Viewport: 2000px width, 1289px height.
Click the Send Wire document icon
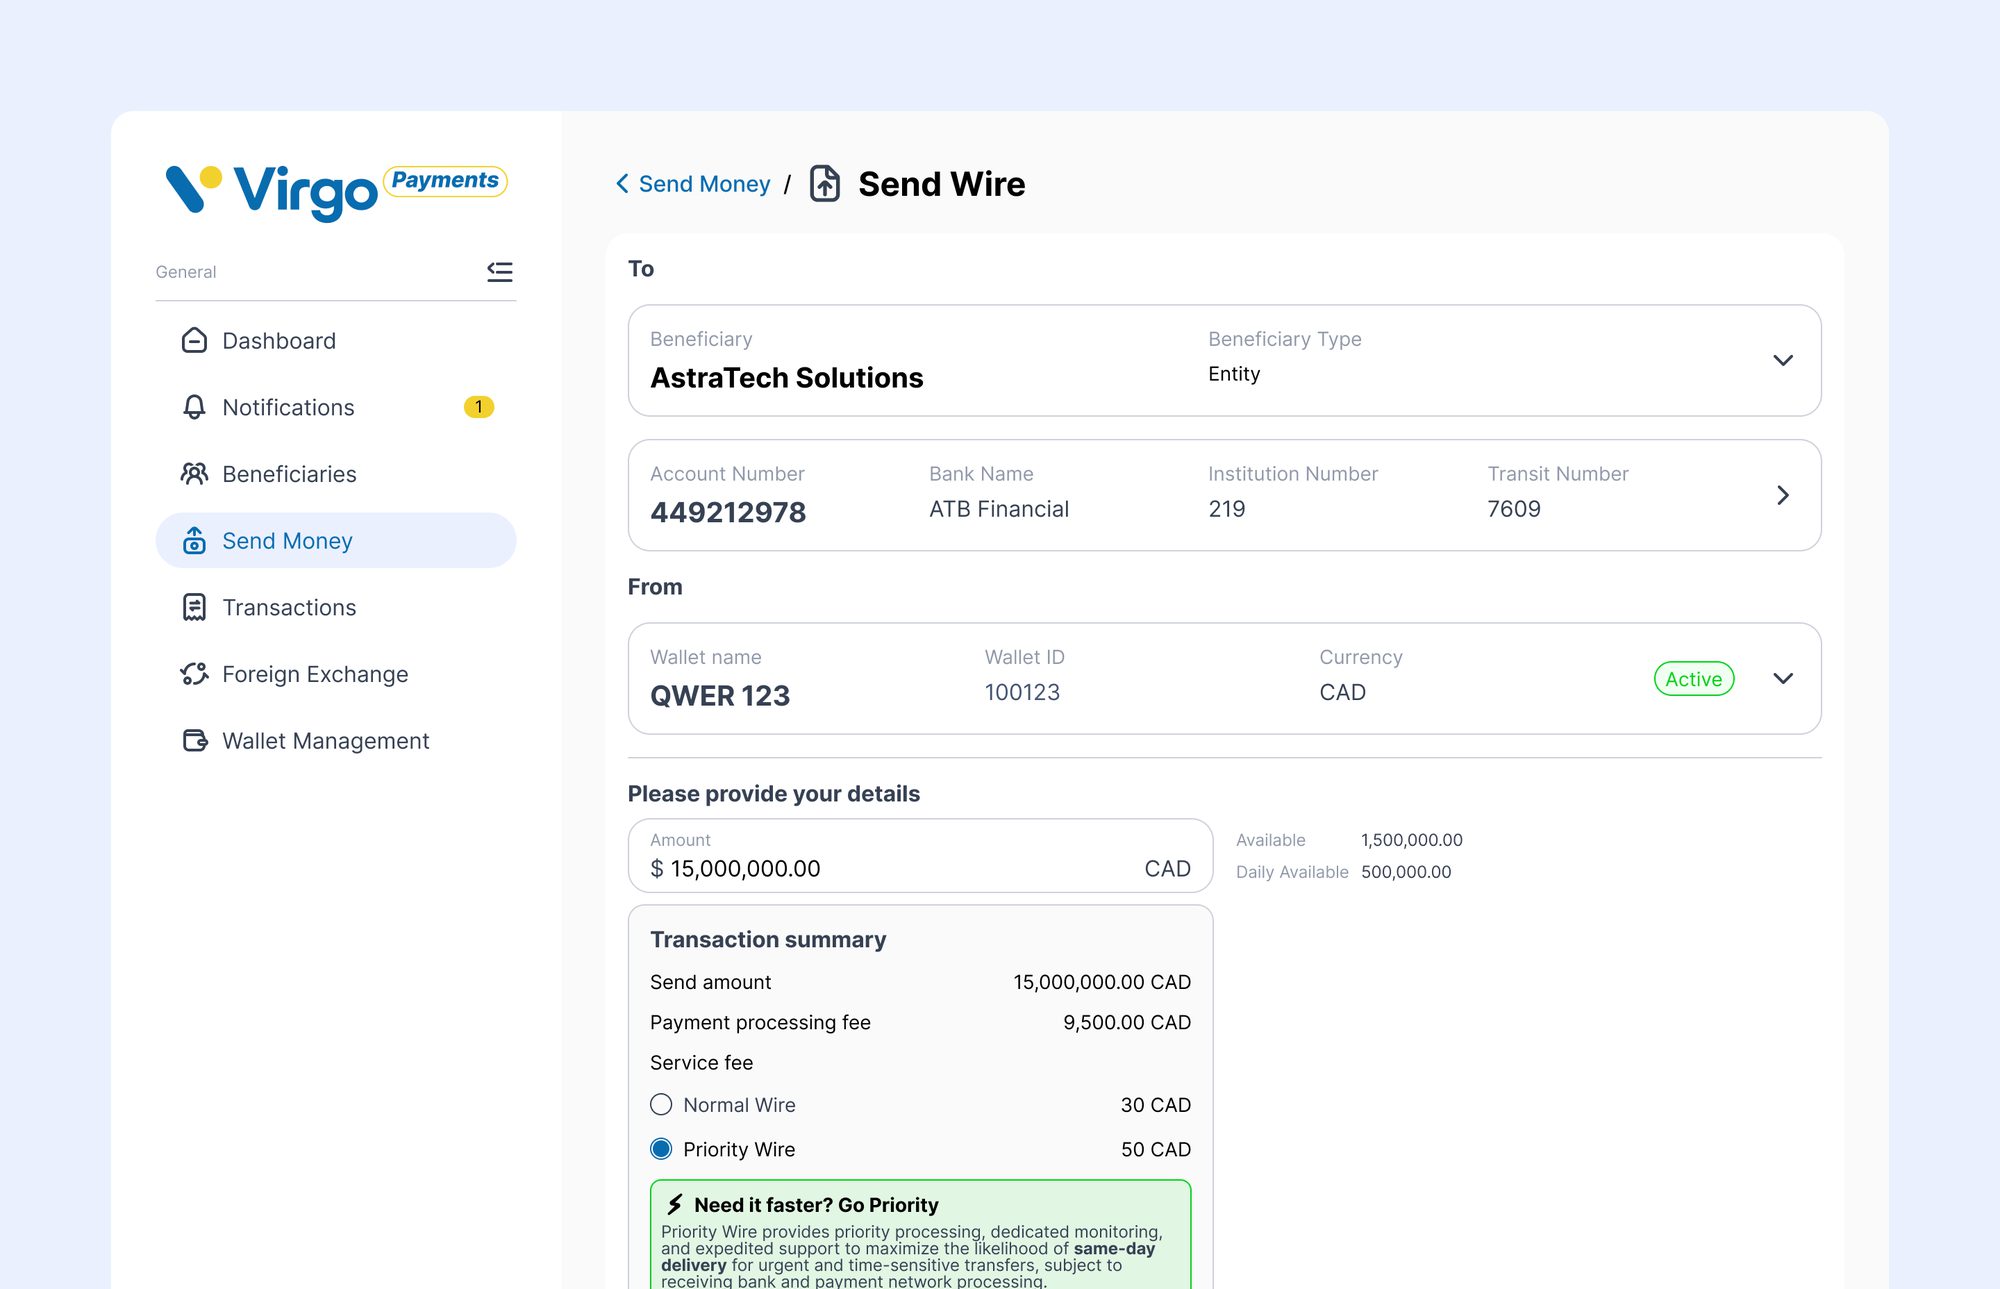pos(825,184)
